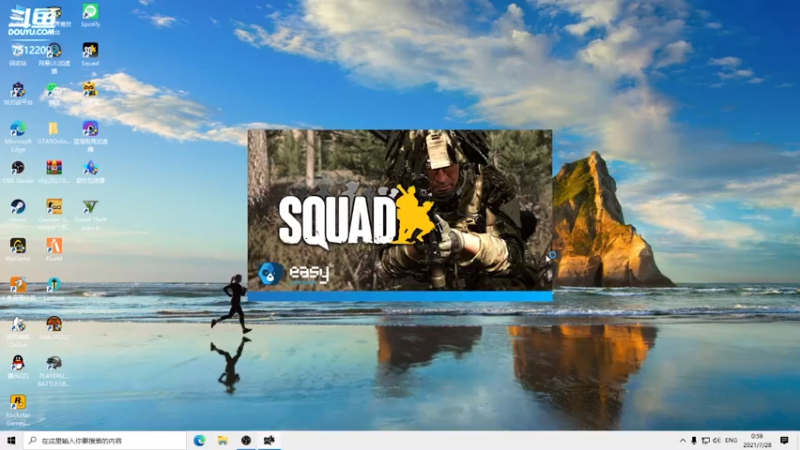The width and height of the screenshot is (800, 450).
Task: Click the Windows Start button
Action: (x=11, y=440)
